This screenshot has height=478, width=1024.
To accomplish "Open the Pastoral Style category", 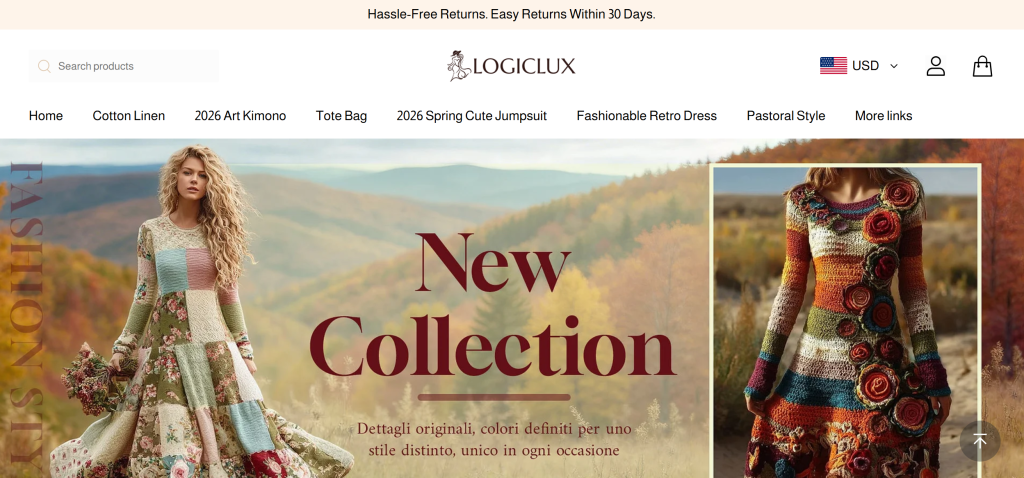I will point(786,116).
